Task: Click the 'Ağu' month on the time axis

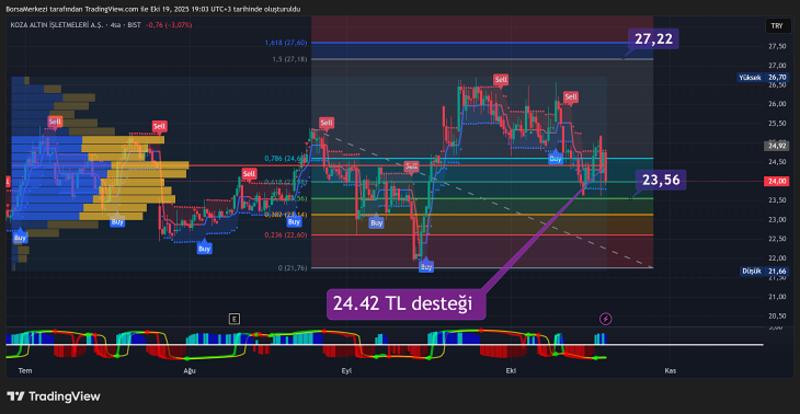Action: [190, 369]
